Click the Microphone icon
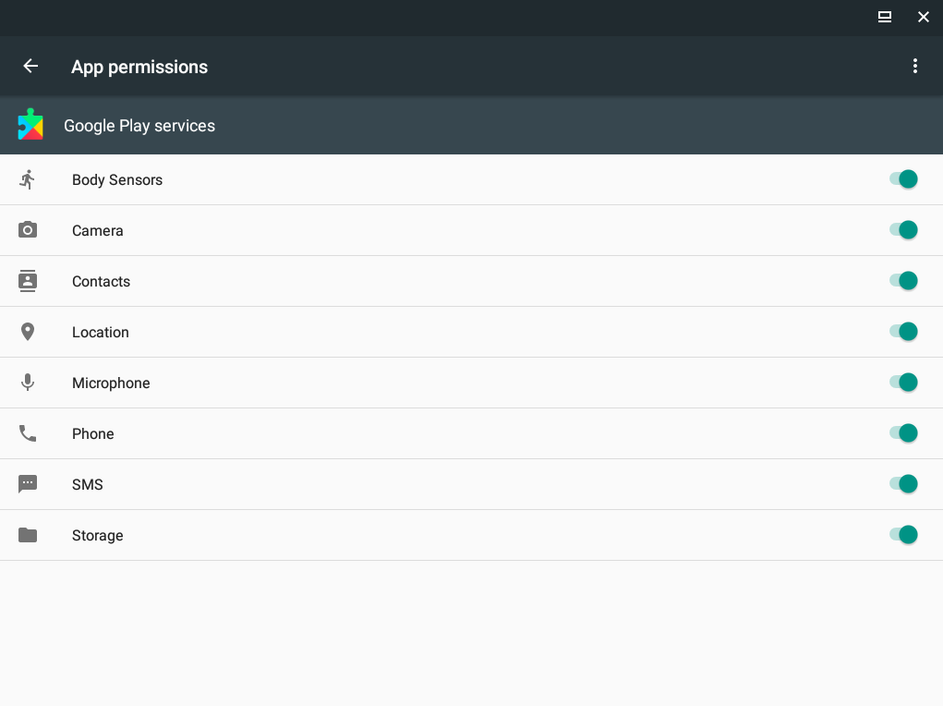The height and width of the screenshot is (706, 943). (x=28, y=383)
